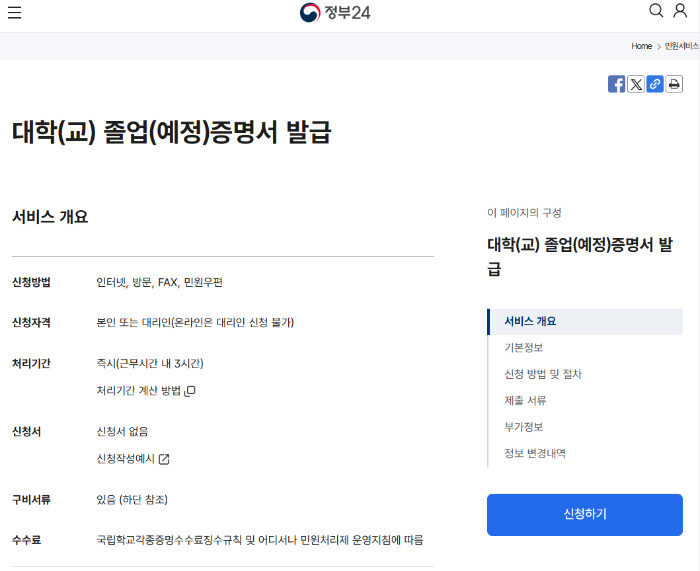Click the 이 페이지의 구성 label
Screen dimensions: 700x571
click(x=524, y=213)
